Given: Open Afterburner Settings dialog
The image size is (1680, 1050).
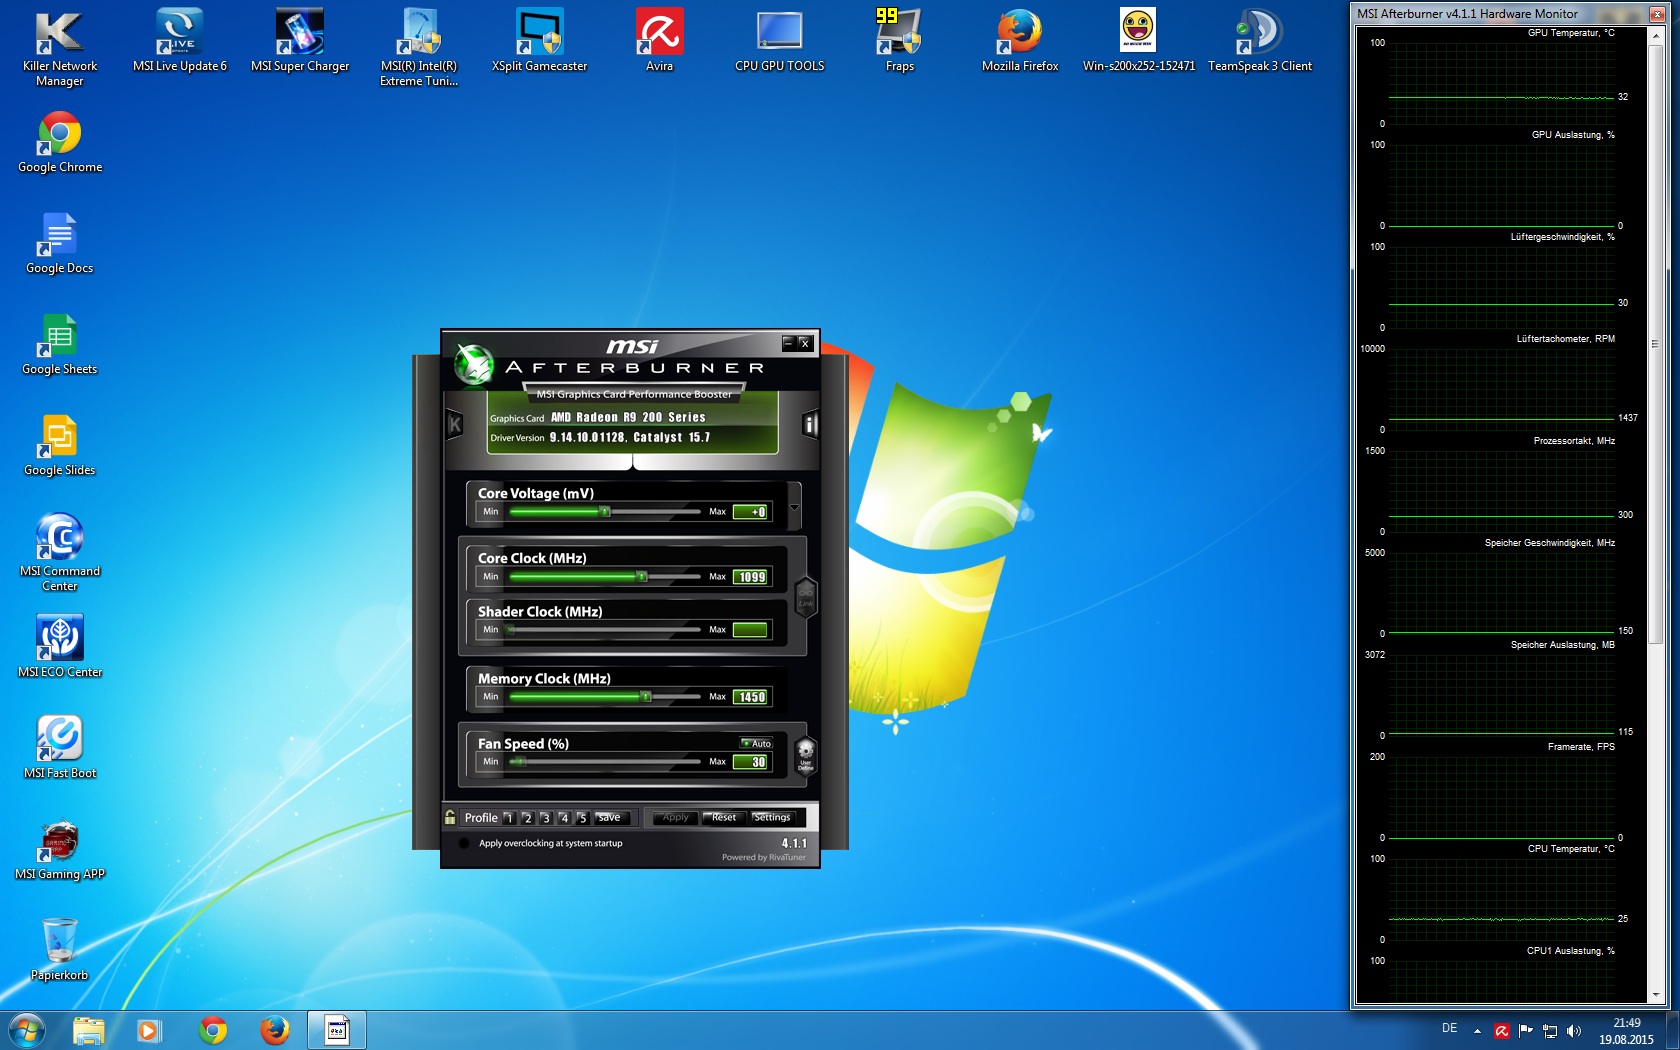Looking at the screenshot, I should click(773, 818).
